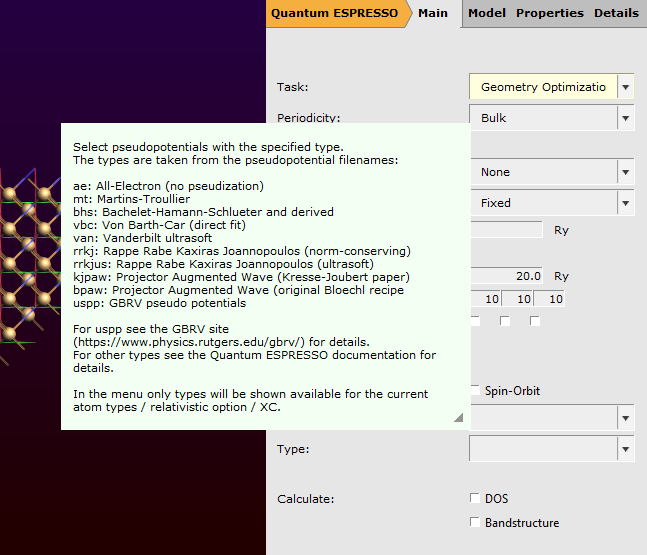Switch to the Main tab
This screenshot has height=555, width=647.
(433, 13)
